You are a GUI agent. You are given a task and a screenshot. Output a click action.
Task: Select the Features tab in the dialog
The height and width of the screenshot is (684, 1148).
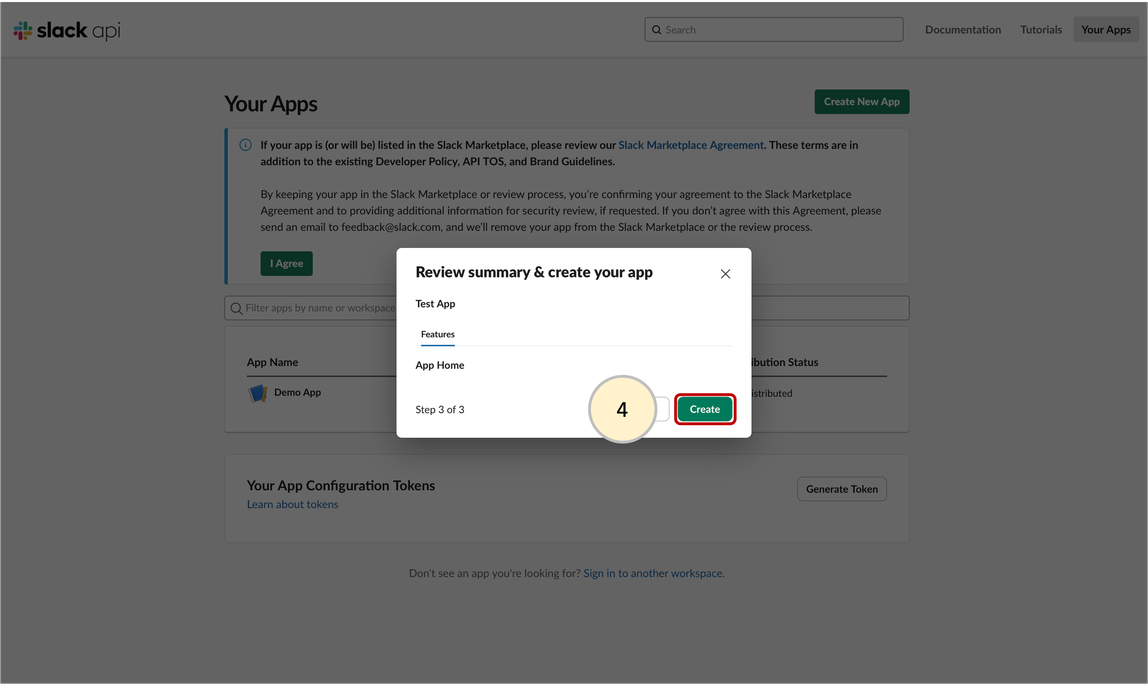click(437, 334)
